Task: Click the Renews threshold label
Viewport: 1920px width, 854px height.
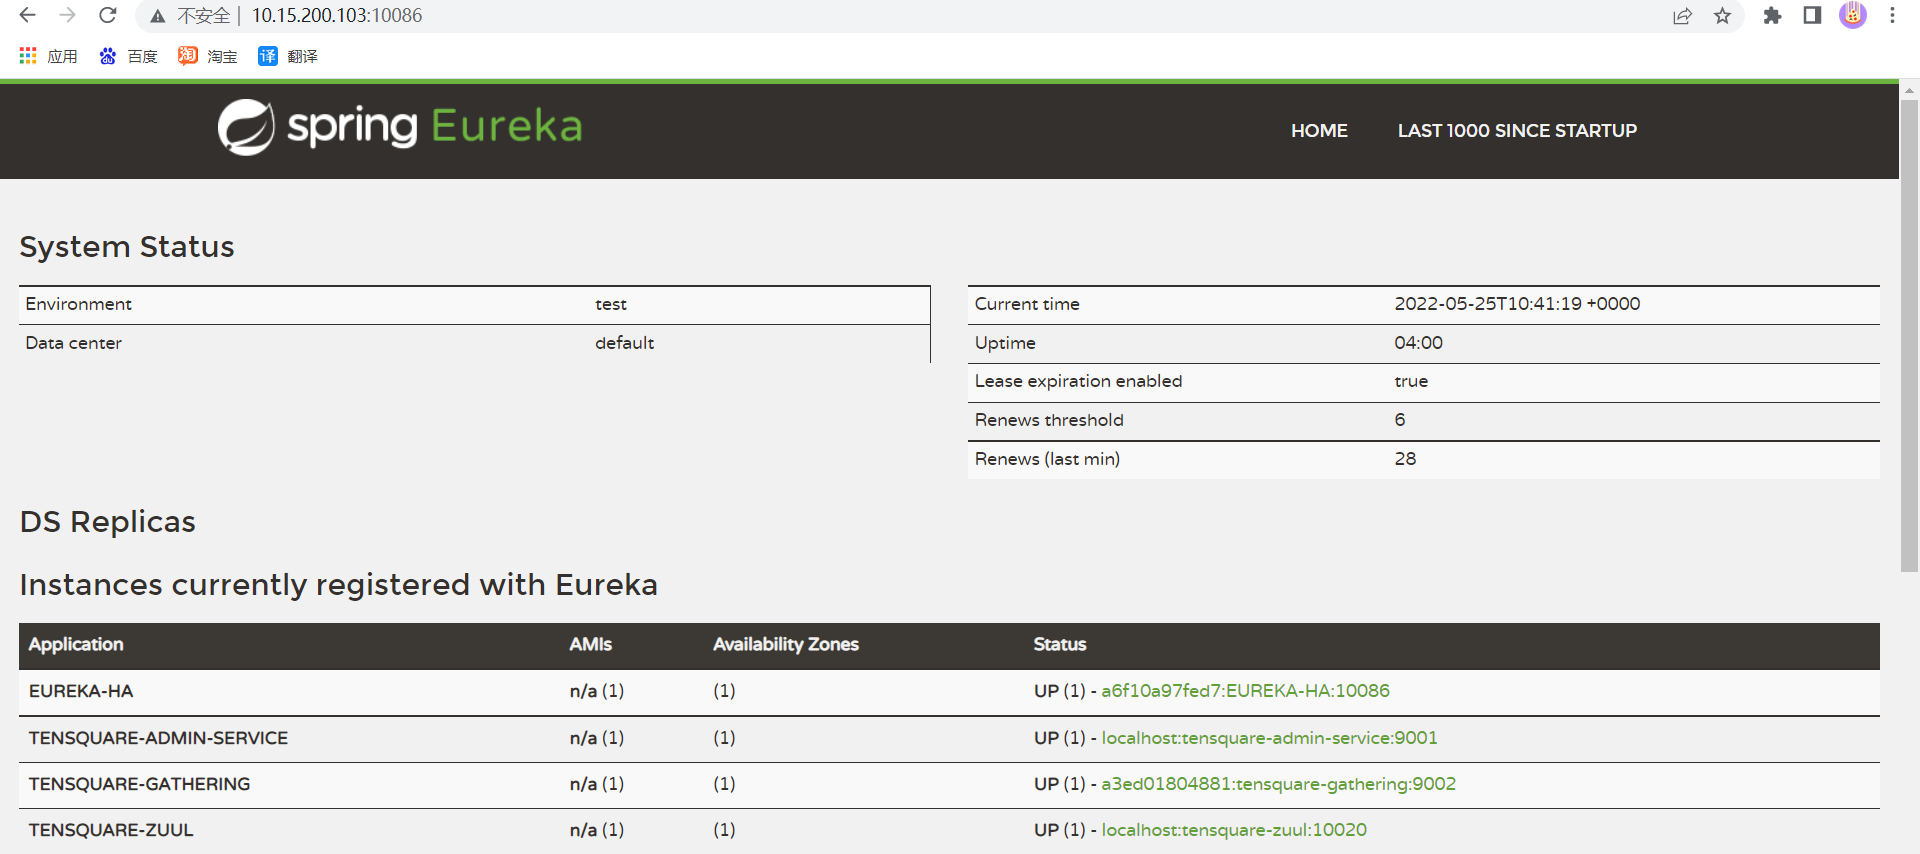Action: pyautogui.click(x=1049, y=420)
